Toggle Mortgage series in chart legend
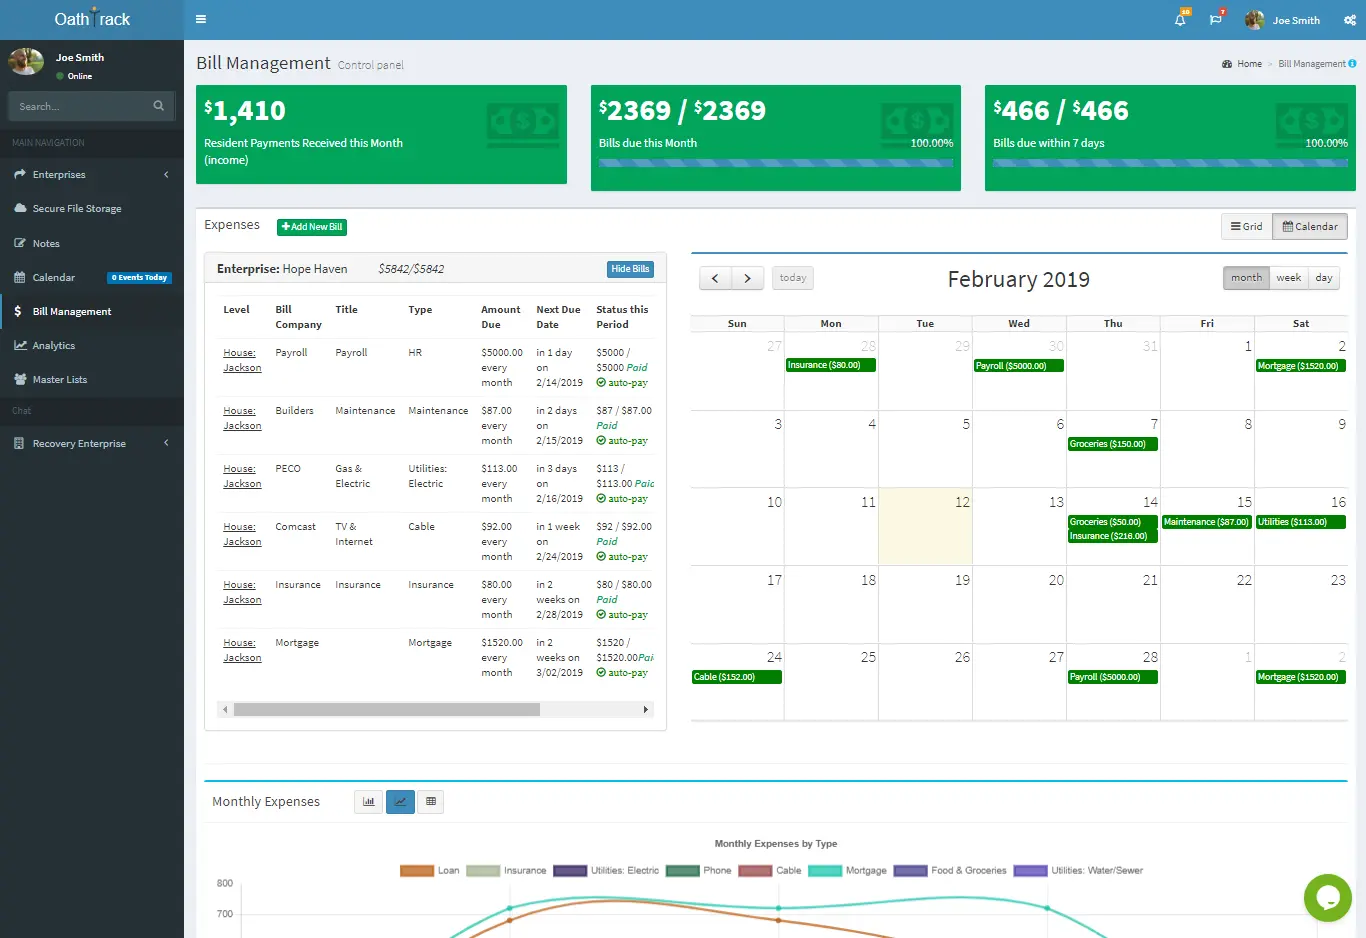This screenshot has height=938, width=1366. pos(847,870)
